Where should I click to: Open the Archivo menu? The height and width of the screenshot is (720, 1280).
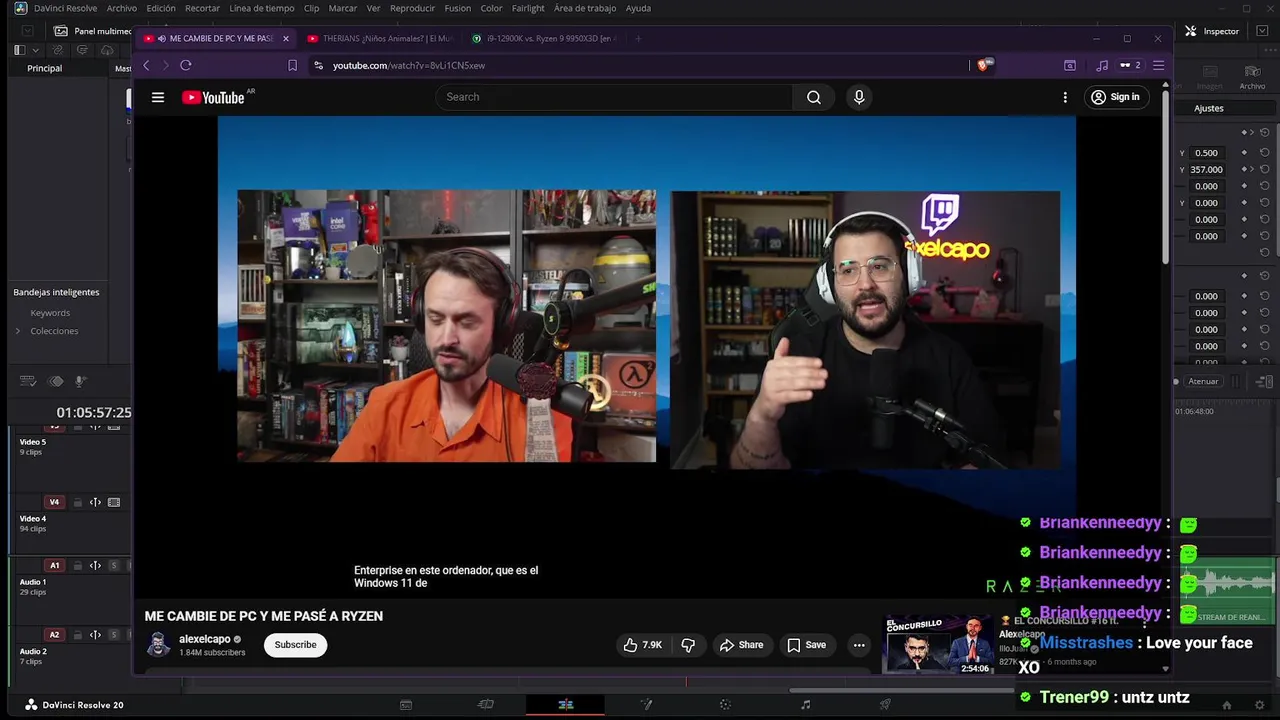point(122,8)
